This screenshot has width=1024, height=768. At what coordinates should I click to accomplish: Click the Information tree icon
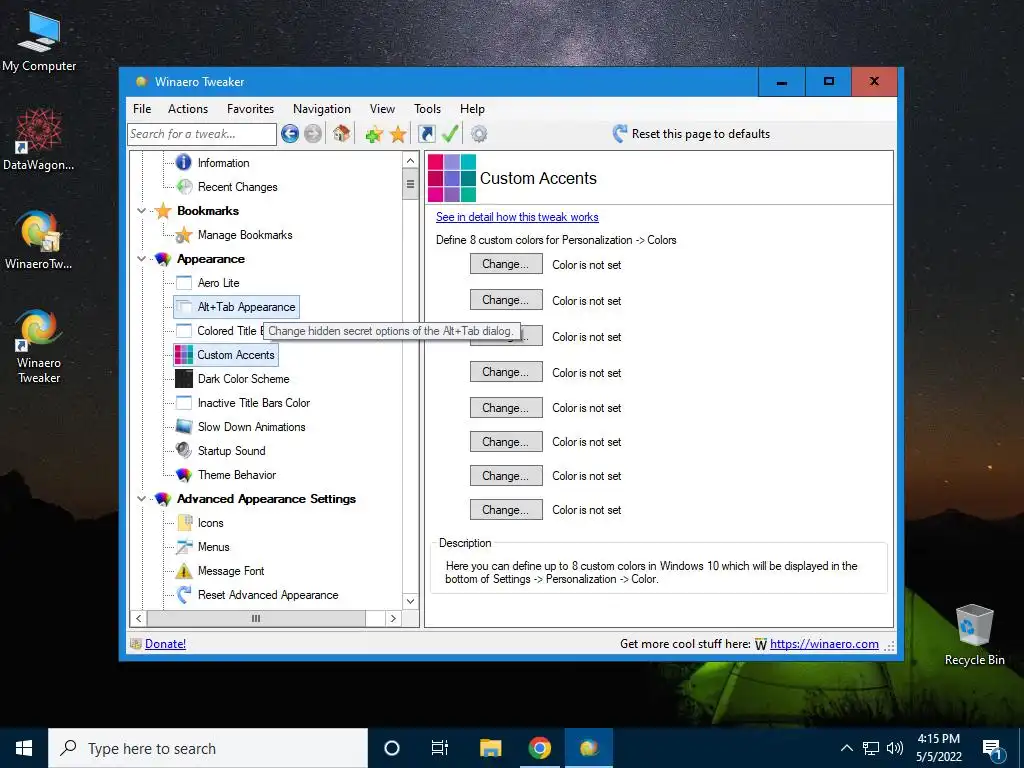coord(184,163)
